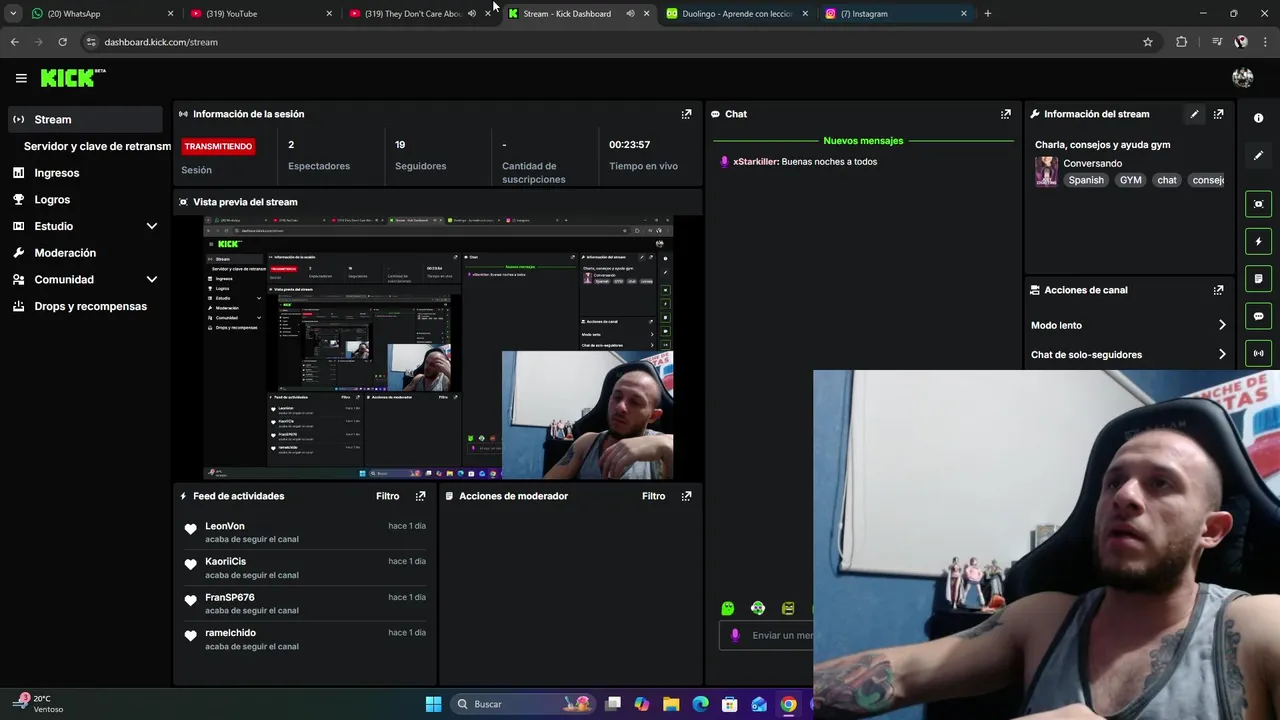Mute the Stream - Kick Dashboard tab audio

[630, 14]
